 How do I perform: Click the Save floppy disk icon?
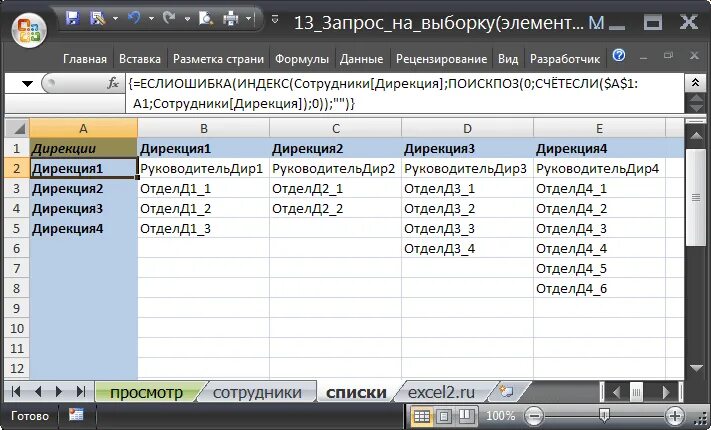pos(73,18)
